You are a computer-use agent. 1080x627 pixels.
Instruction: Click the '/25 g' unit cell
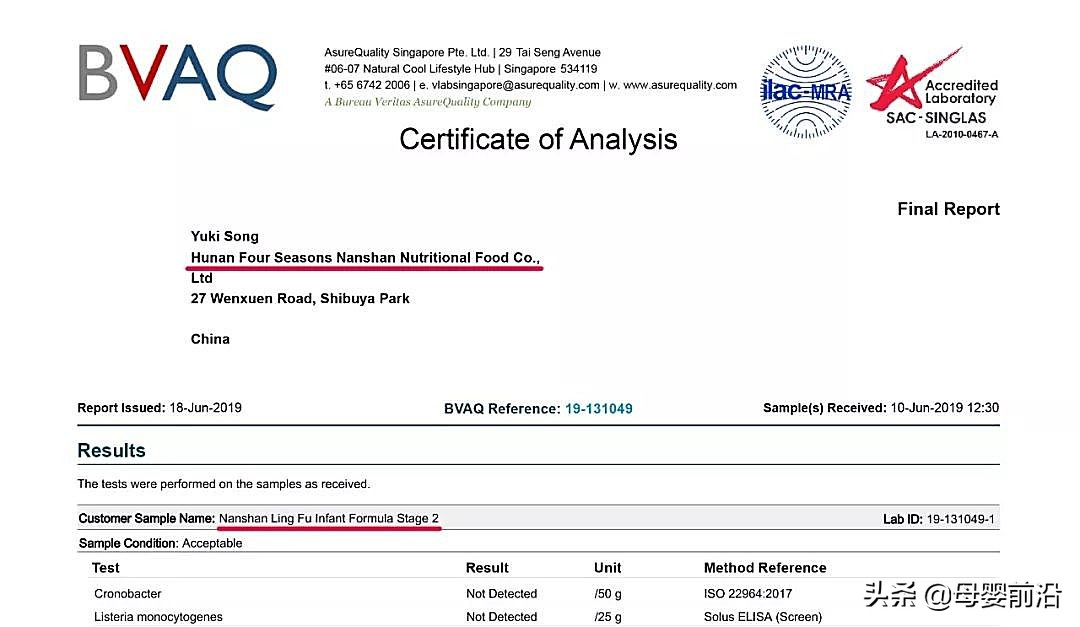point(608,617)
